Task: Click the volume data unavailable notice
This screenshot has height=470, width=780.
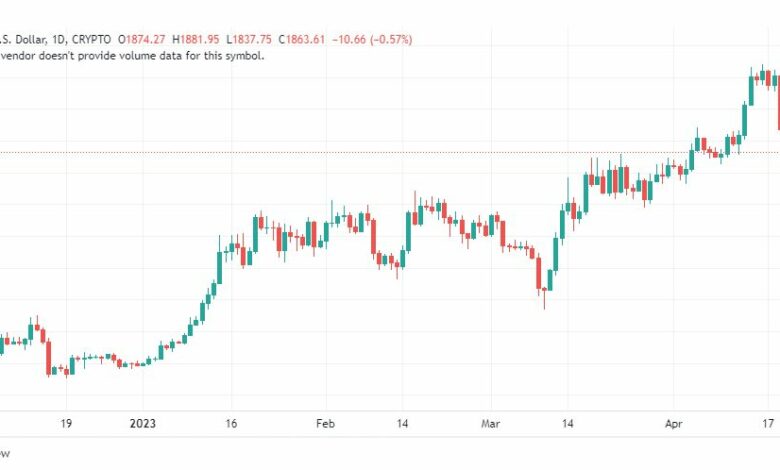Action: pos(132,56)
